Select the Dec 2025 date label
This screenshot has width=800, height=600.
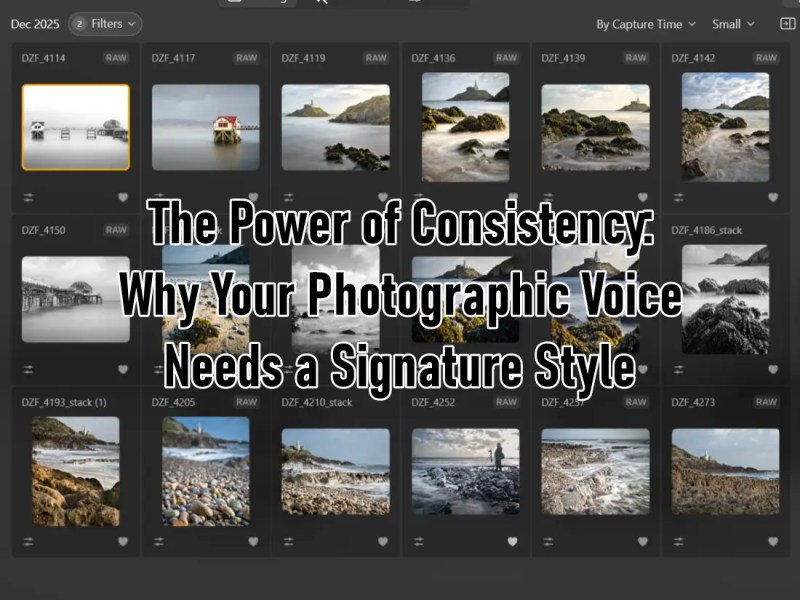click(x=35, y=24)
